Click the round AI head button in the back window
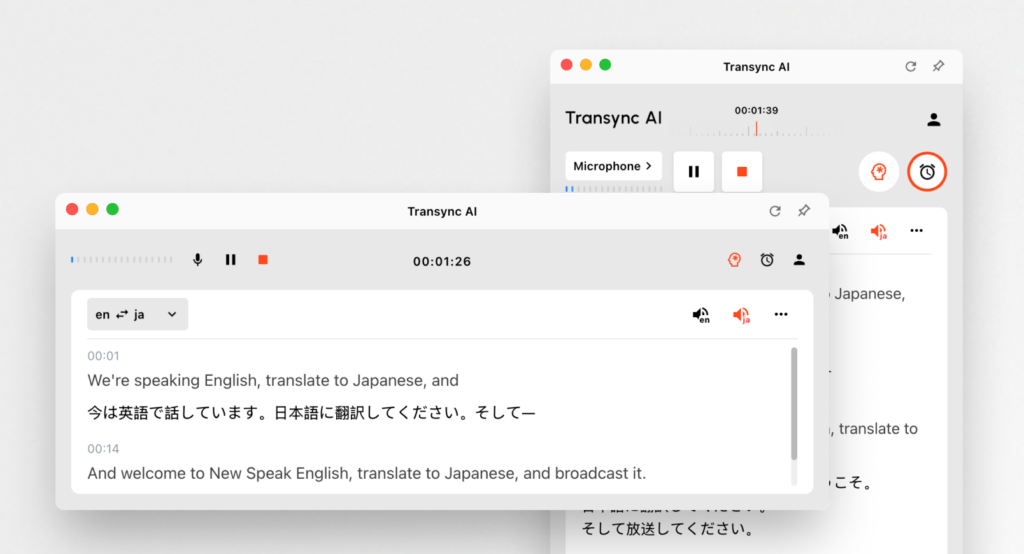The image size is (1024, 554). pos(878,172)
